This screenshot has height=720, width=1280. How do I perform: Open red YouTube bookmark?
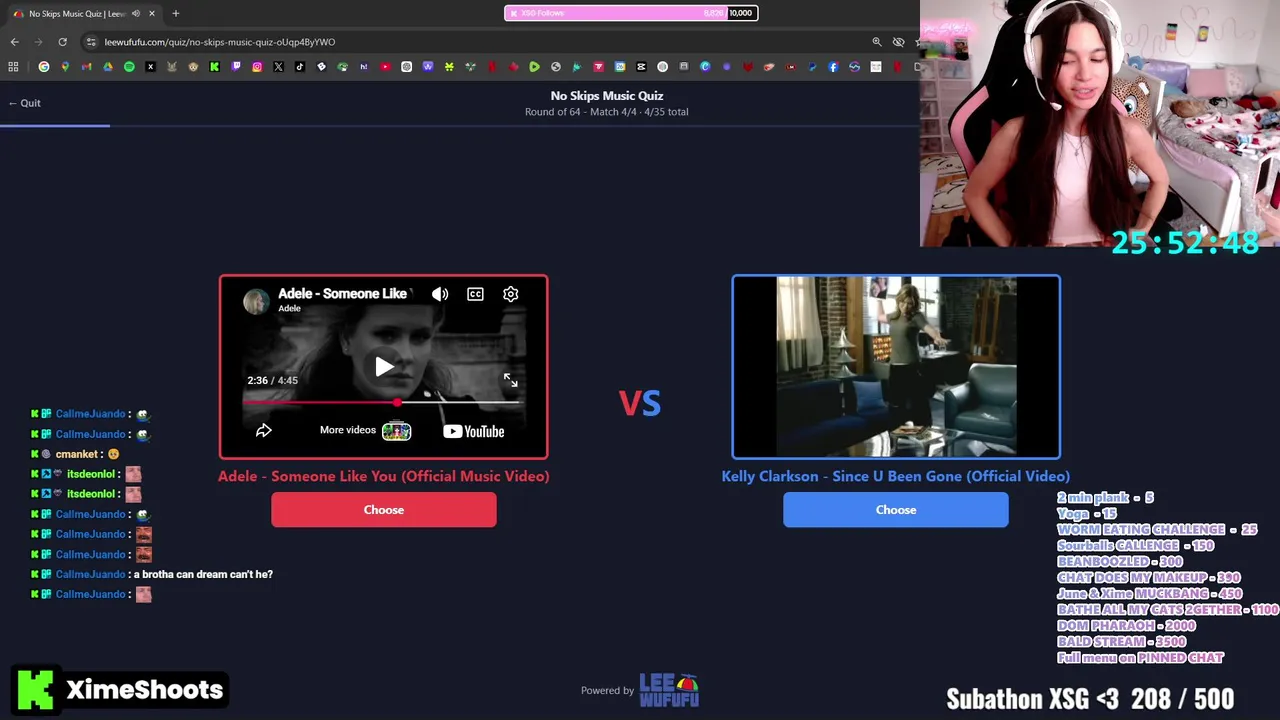[x=385, y=67]
